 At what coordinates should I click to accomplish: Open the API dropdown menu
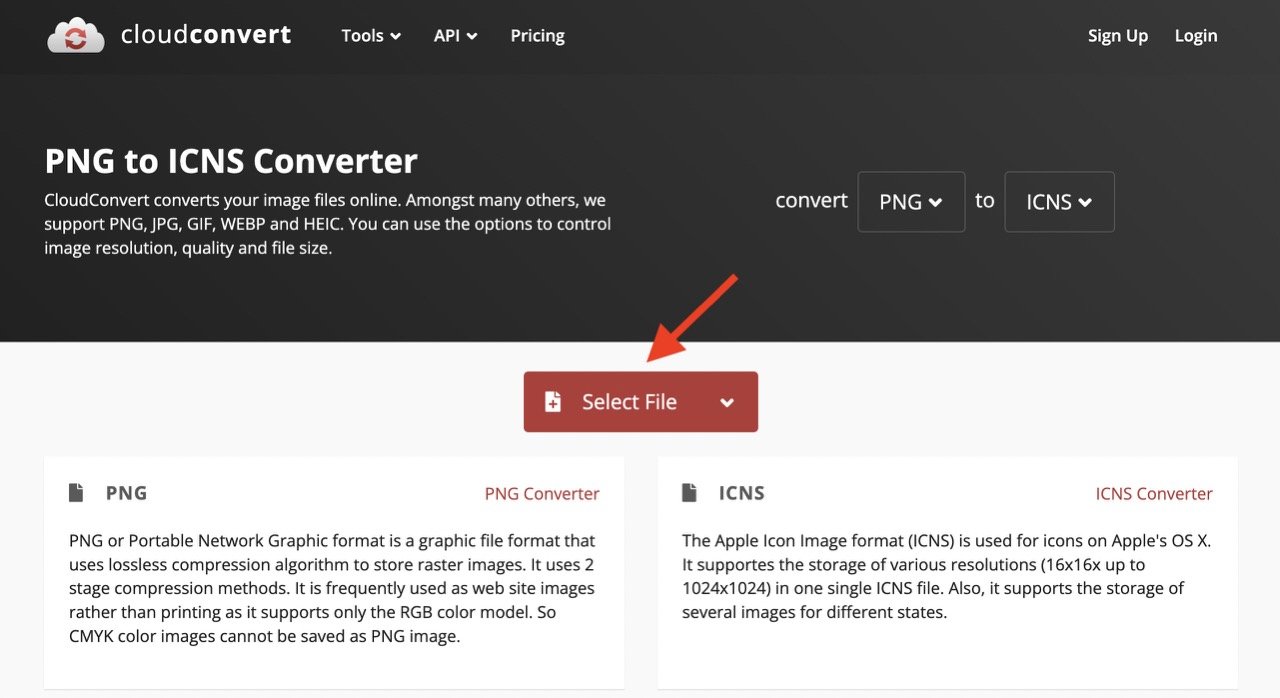click(455, 35)
